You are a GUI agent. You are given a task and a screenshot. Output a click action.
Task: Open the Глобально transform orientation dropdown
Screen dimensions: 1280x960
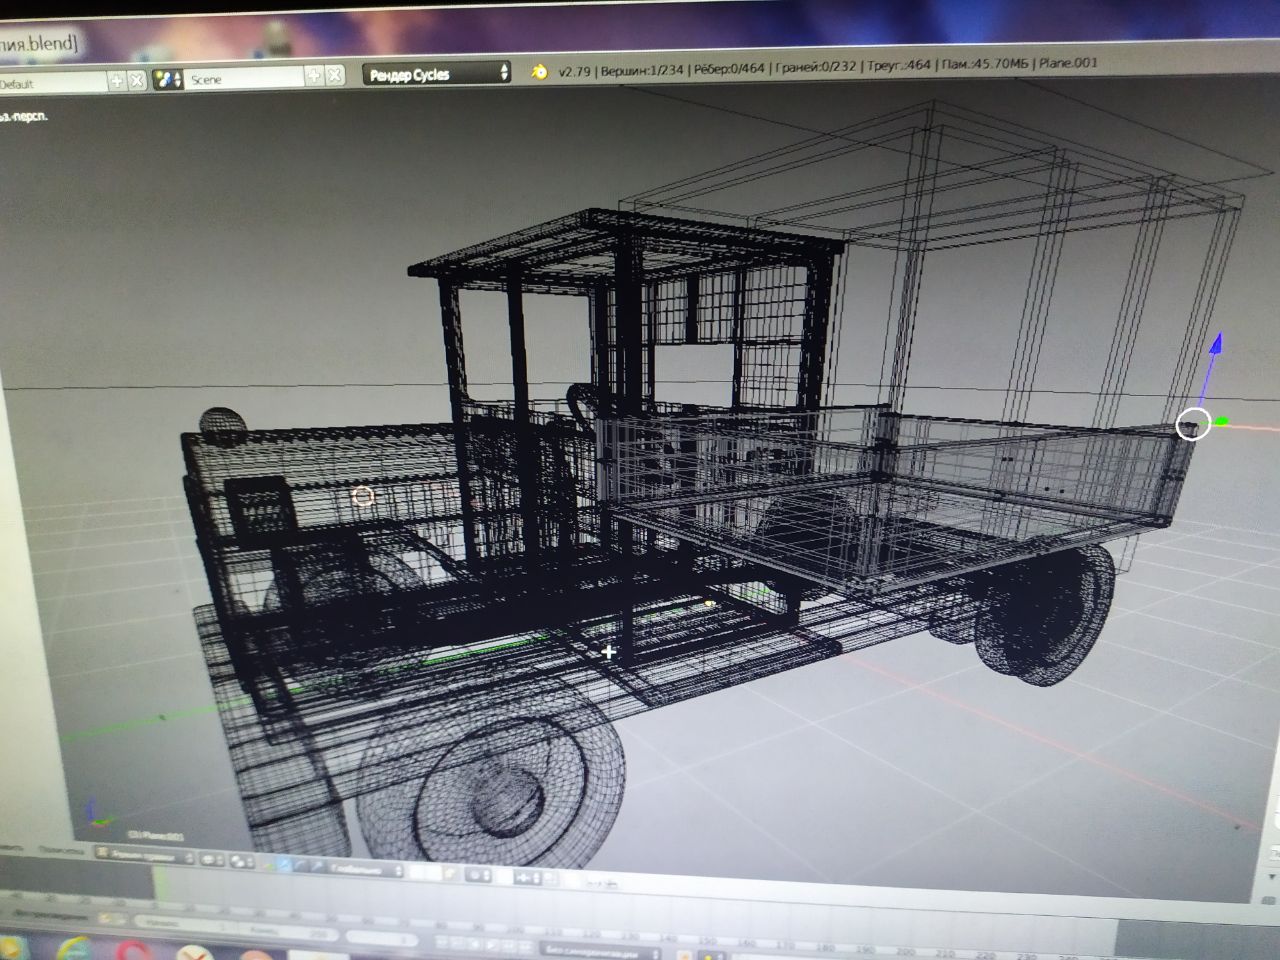pyautogui.click(x=366, y=870)
